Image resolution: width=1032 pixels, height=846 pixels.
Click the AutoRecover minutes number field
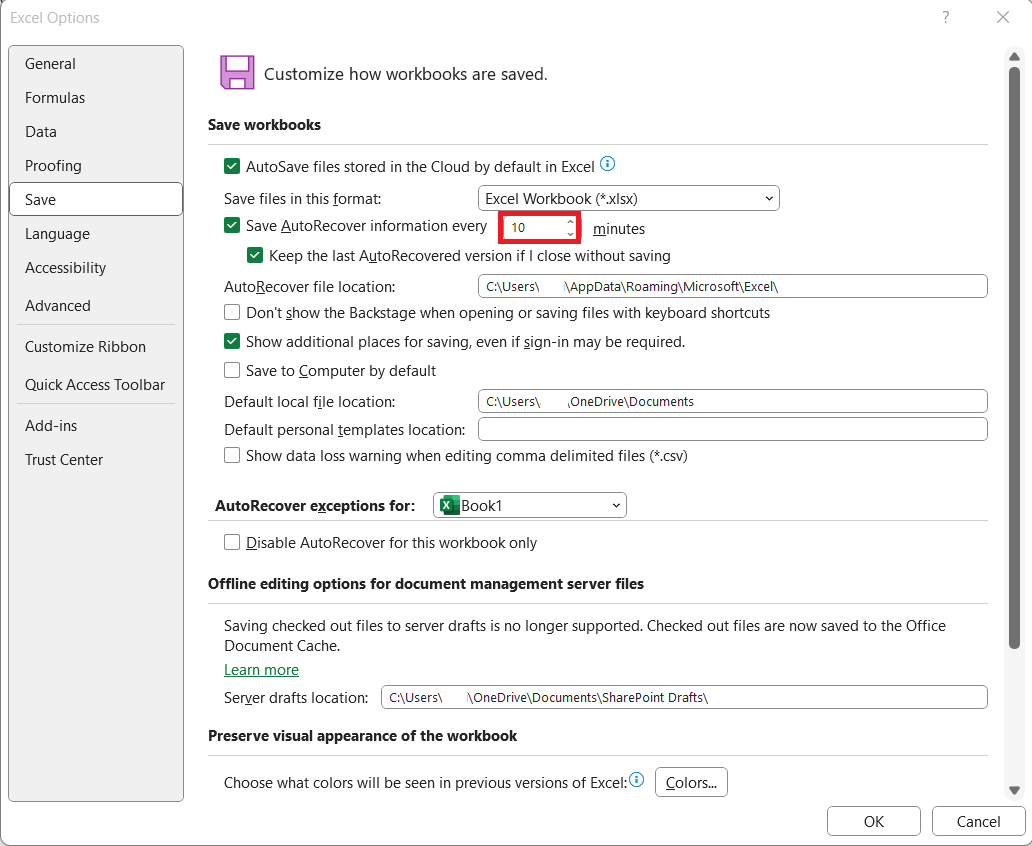click(533, 228)
